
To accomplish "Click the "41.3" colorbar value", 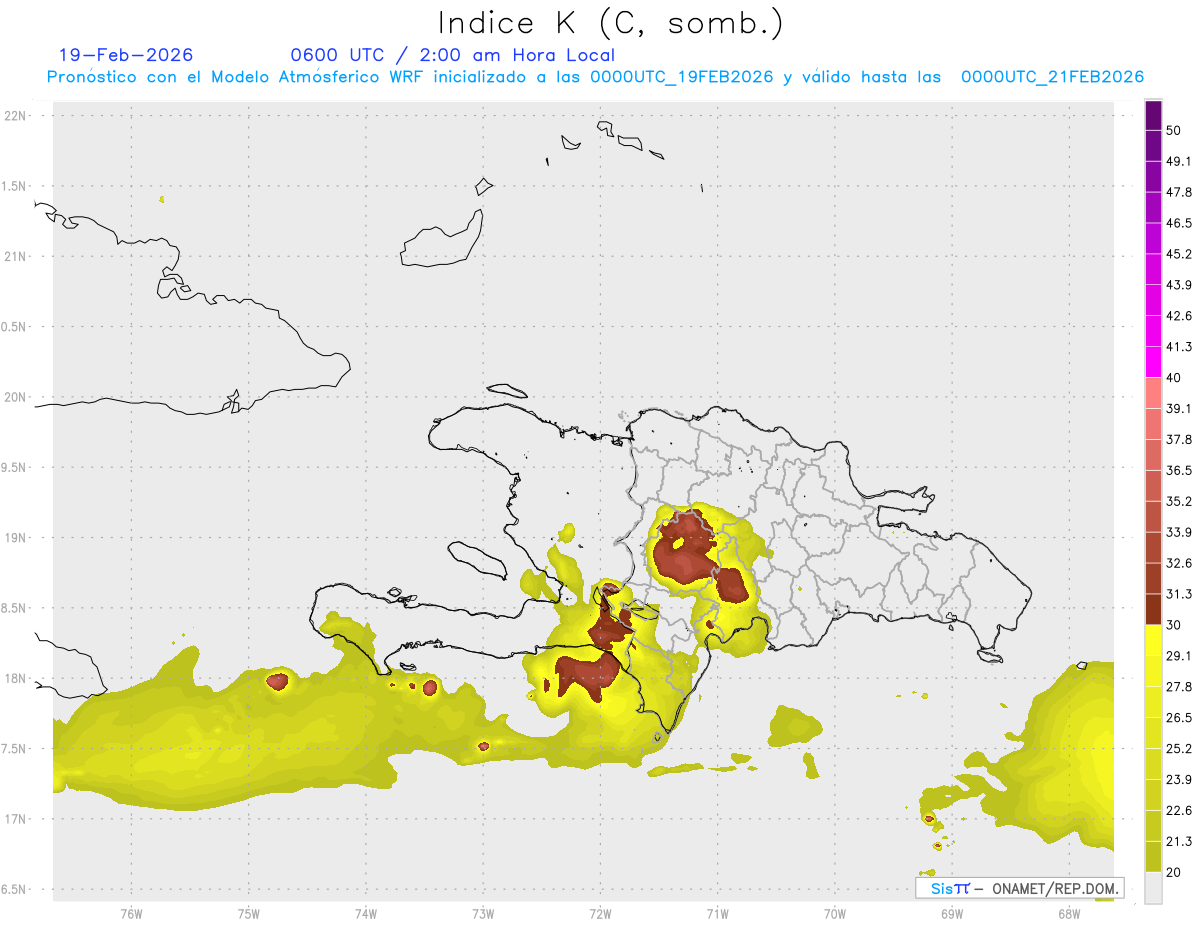I will (1179, 347).
